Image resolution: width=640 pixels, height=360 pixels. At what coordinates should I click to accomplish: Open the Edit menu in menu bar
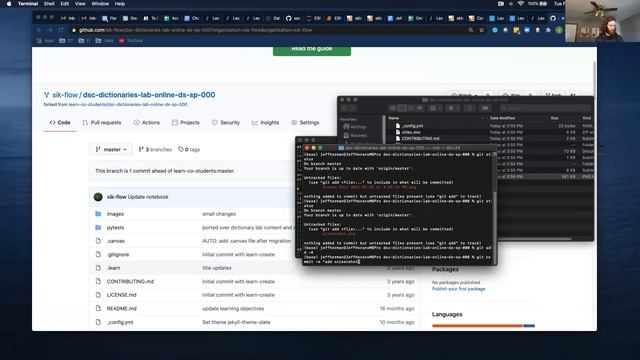pos(64,4)
